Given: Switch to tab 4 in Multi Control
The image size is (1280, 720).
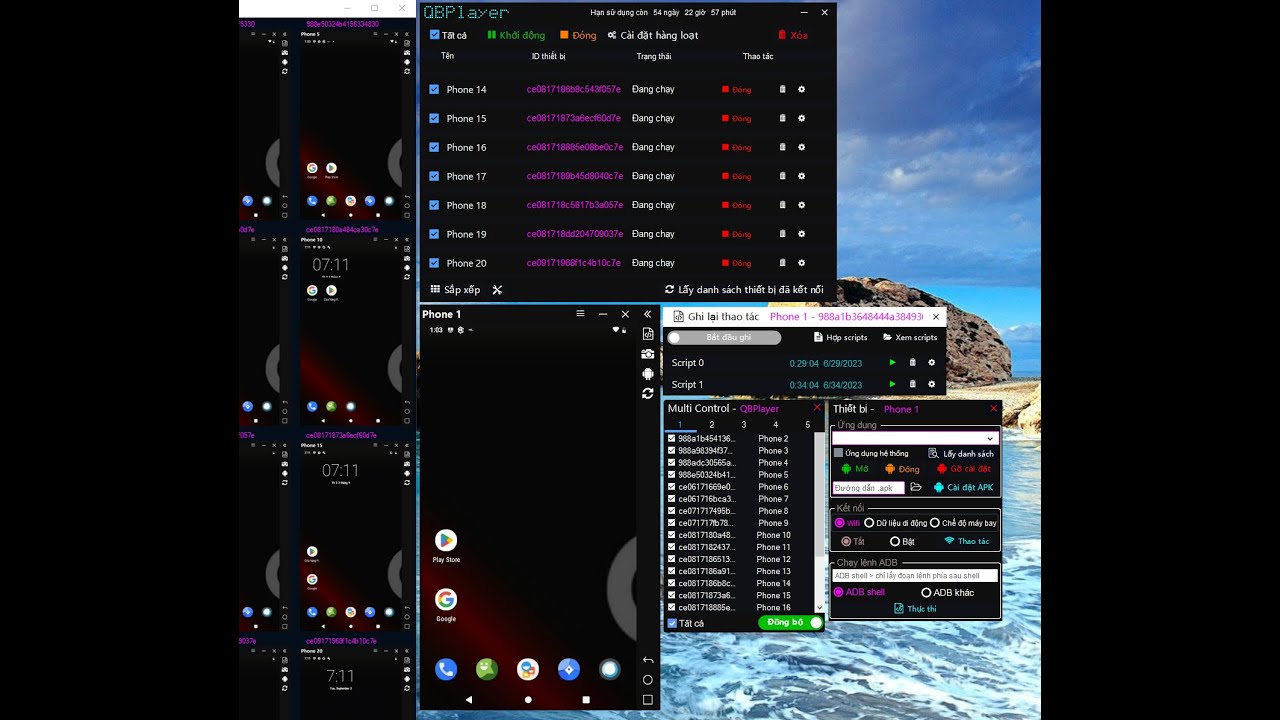Looking at the screenshot, I should click(775, 425).
